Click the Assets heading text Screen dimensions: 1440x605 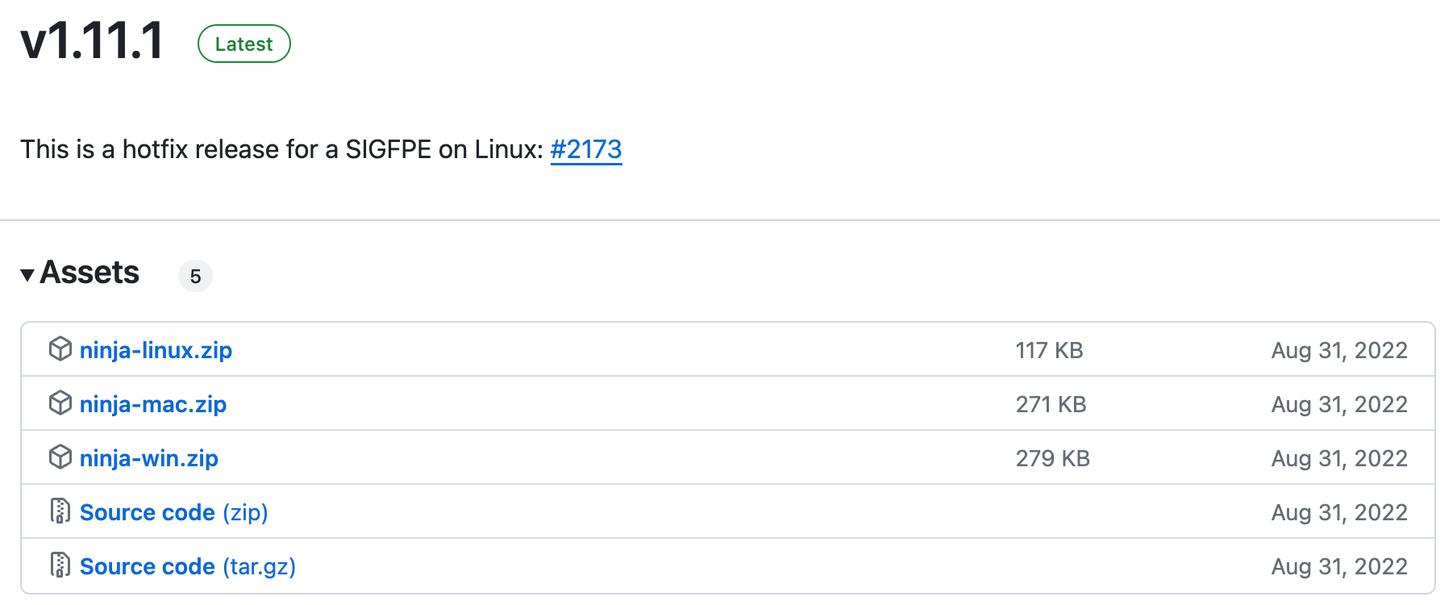[90, 273]
